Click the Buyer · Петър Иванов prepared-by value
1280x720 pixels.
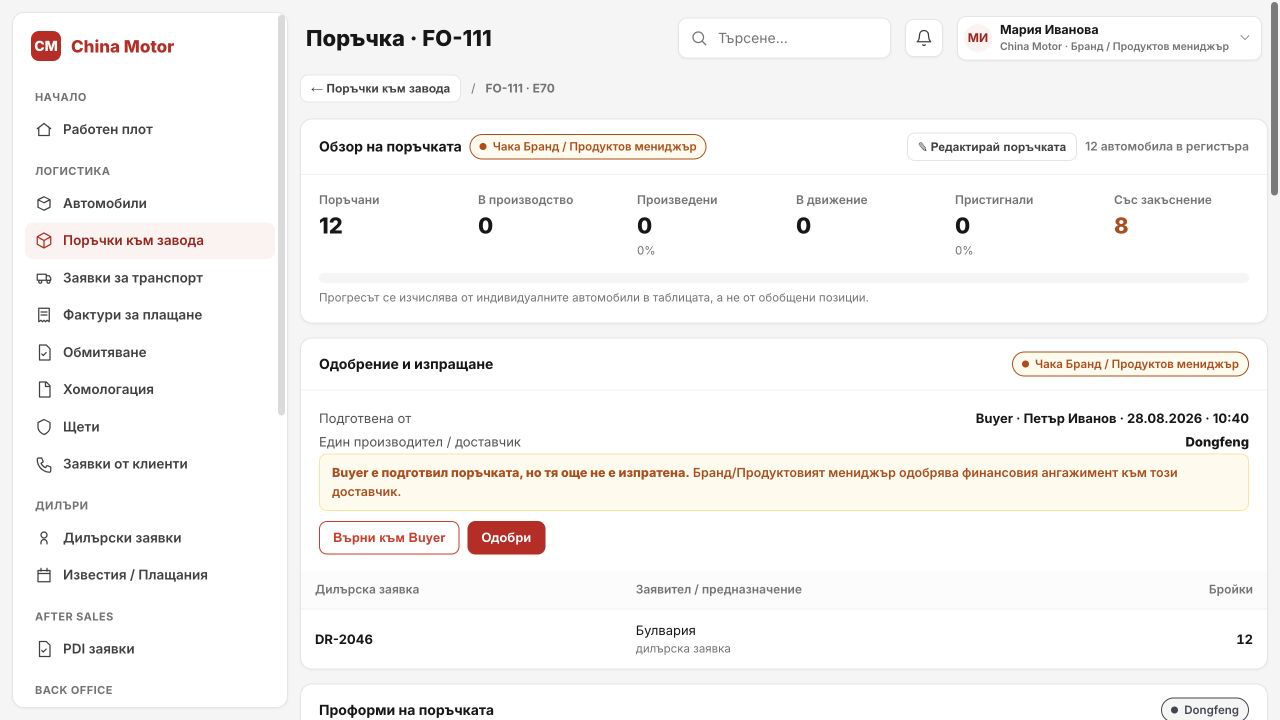[x=1112, y=419]
